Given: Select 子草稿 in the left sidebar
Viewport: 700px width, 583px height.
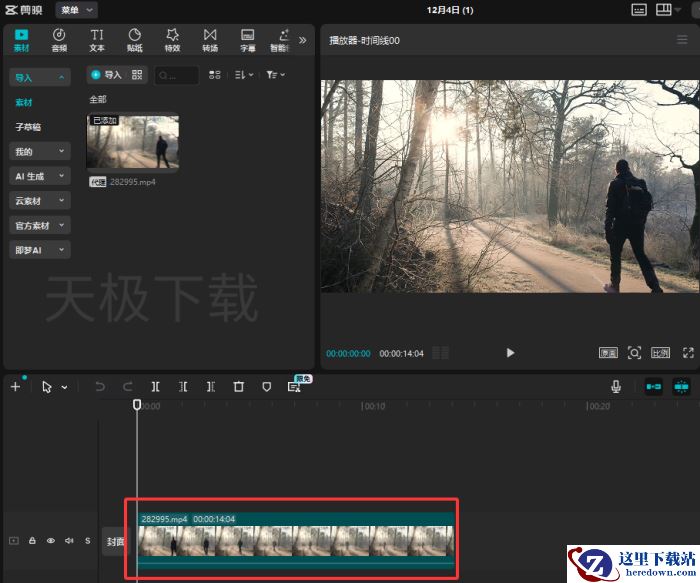Looking at the screenshot, I should (x=28, y=127).
